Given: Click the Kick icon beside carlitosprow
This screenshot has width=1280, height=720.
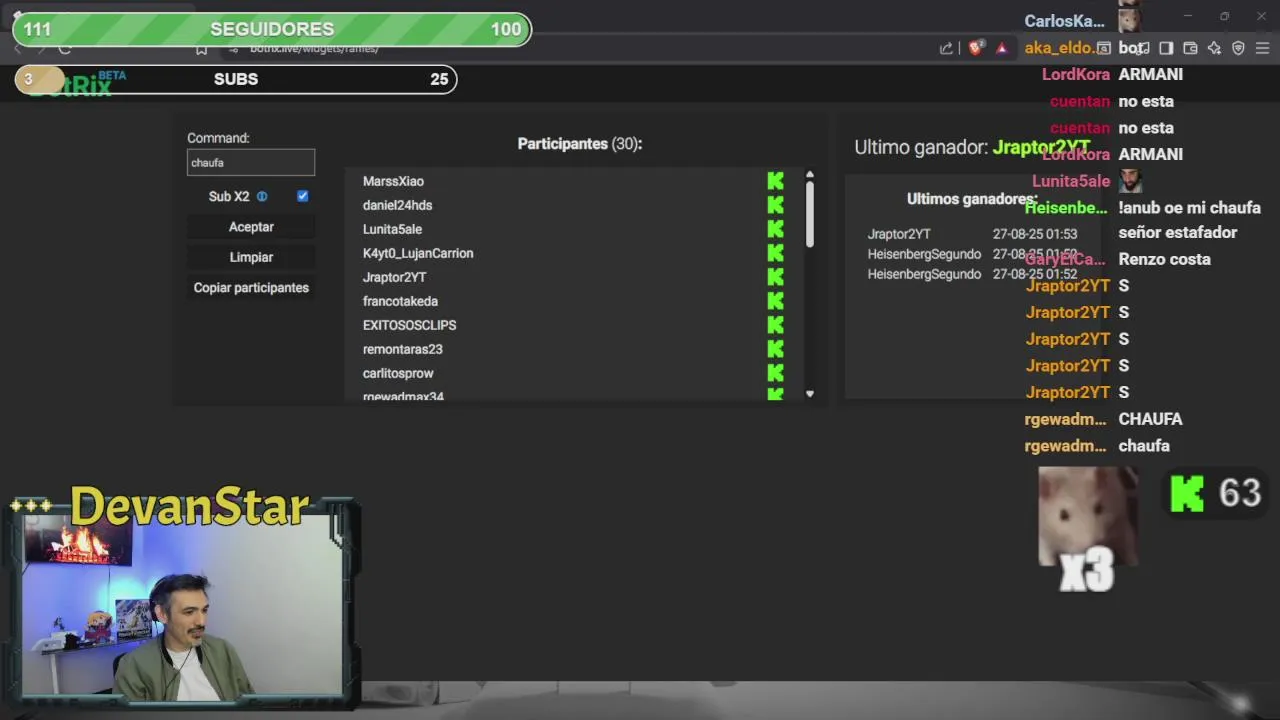Looking at the screenshot, I should click(x=775, y=373).
